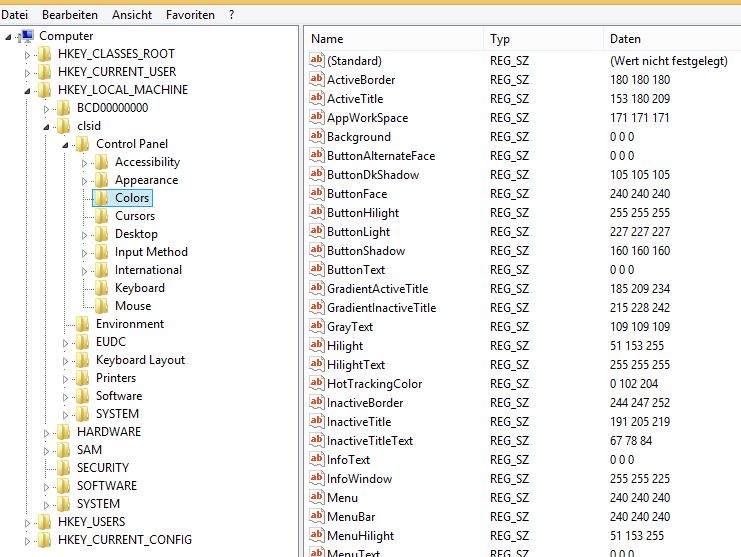741x557 pixels.
Task: Expand the HKEY_USERS node arrow
Action: [27, 523]
